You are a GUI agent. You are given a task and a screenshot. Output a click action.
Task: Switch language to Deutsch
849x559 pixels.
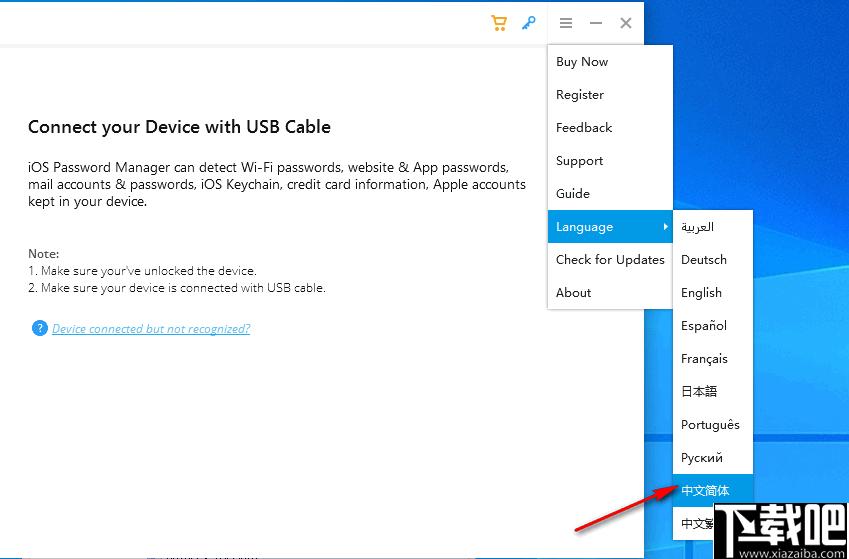704,260
